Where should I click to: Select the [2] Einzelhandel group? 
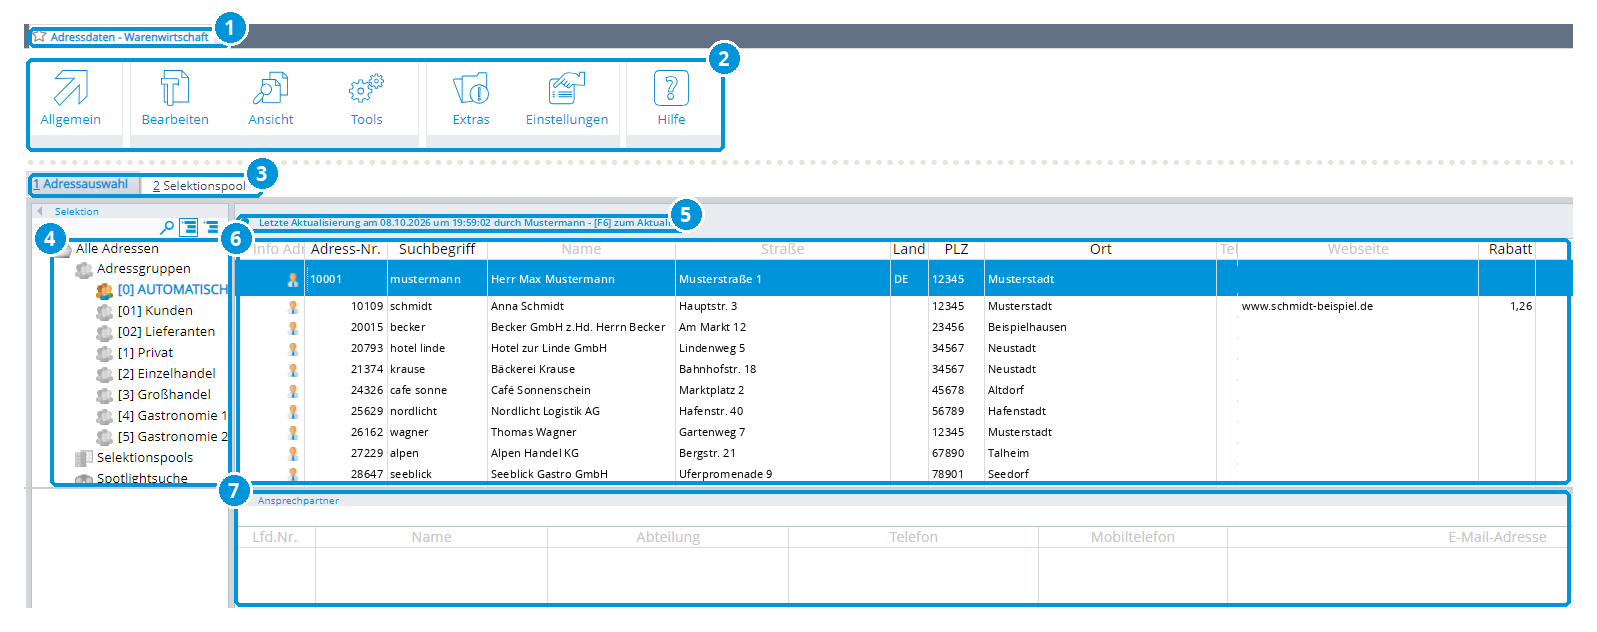166,374
